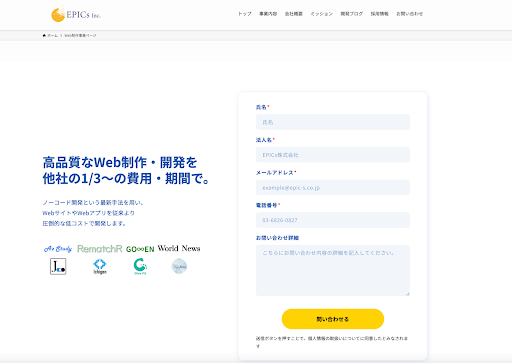Open the お問い合わせ menu item
Image resolution: width=512 pixels, height=363 pixels.
coord(409,14)
